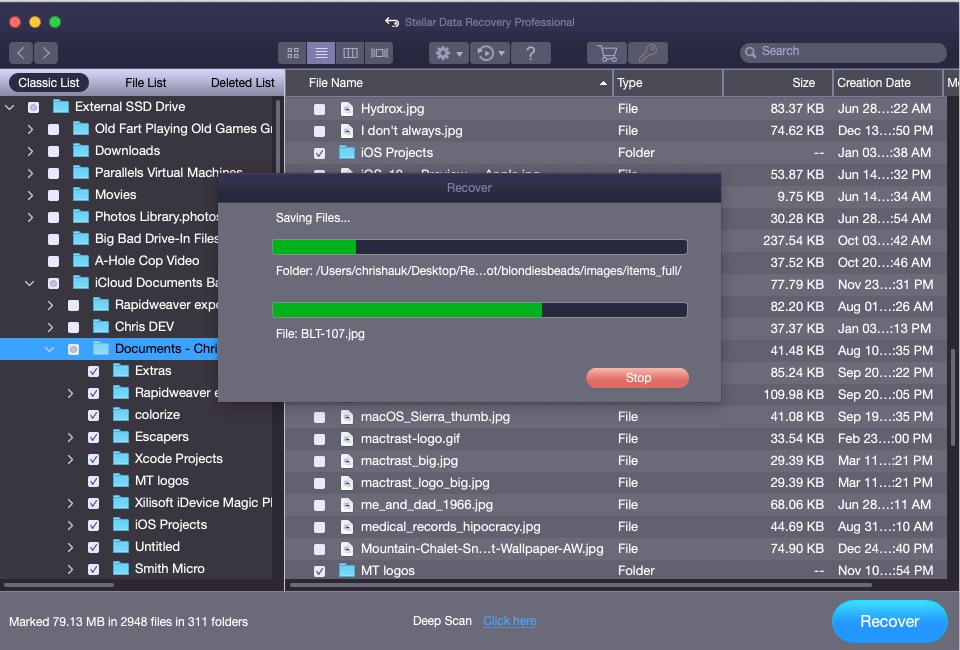Click the iOS Projects folder icon in file list
The image size is (960, 650).
click(x=347, y=152)
